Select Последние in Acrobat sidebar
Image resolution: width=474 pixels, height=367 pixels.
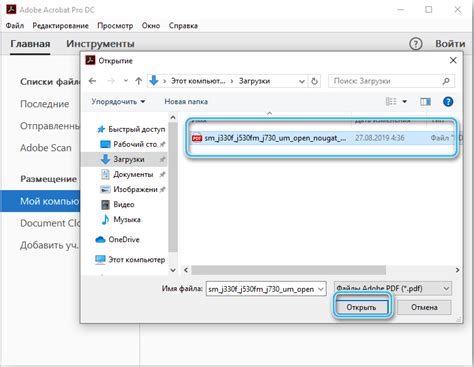point(45,104)
